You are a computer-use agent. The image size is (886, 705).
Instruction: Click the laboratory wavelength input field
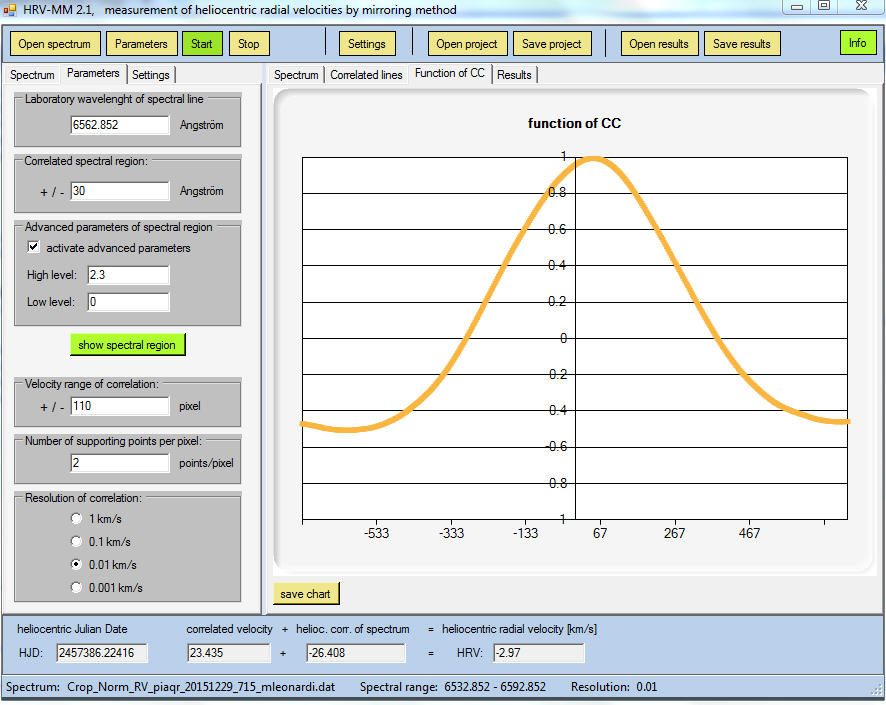pos(120,125)
